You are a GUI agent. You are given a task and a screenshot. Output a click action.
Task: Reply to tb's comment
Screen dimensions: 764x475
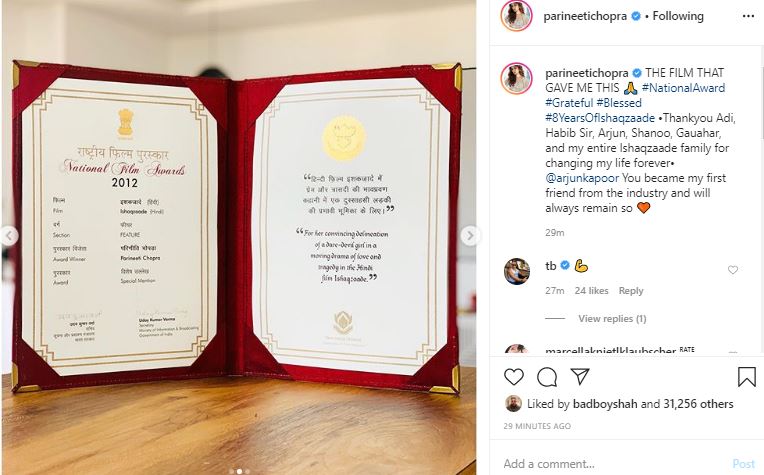click(x=631, y=291)
